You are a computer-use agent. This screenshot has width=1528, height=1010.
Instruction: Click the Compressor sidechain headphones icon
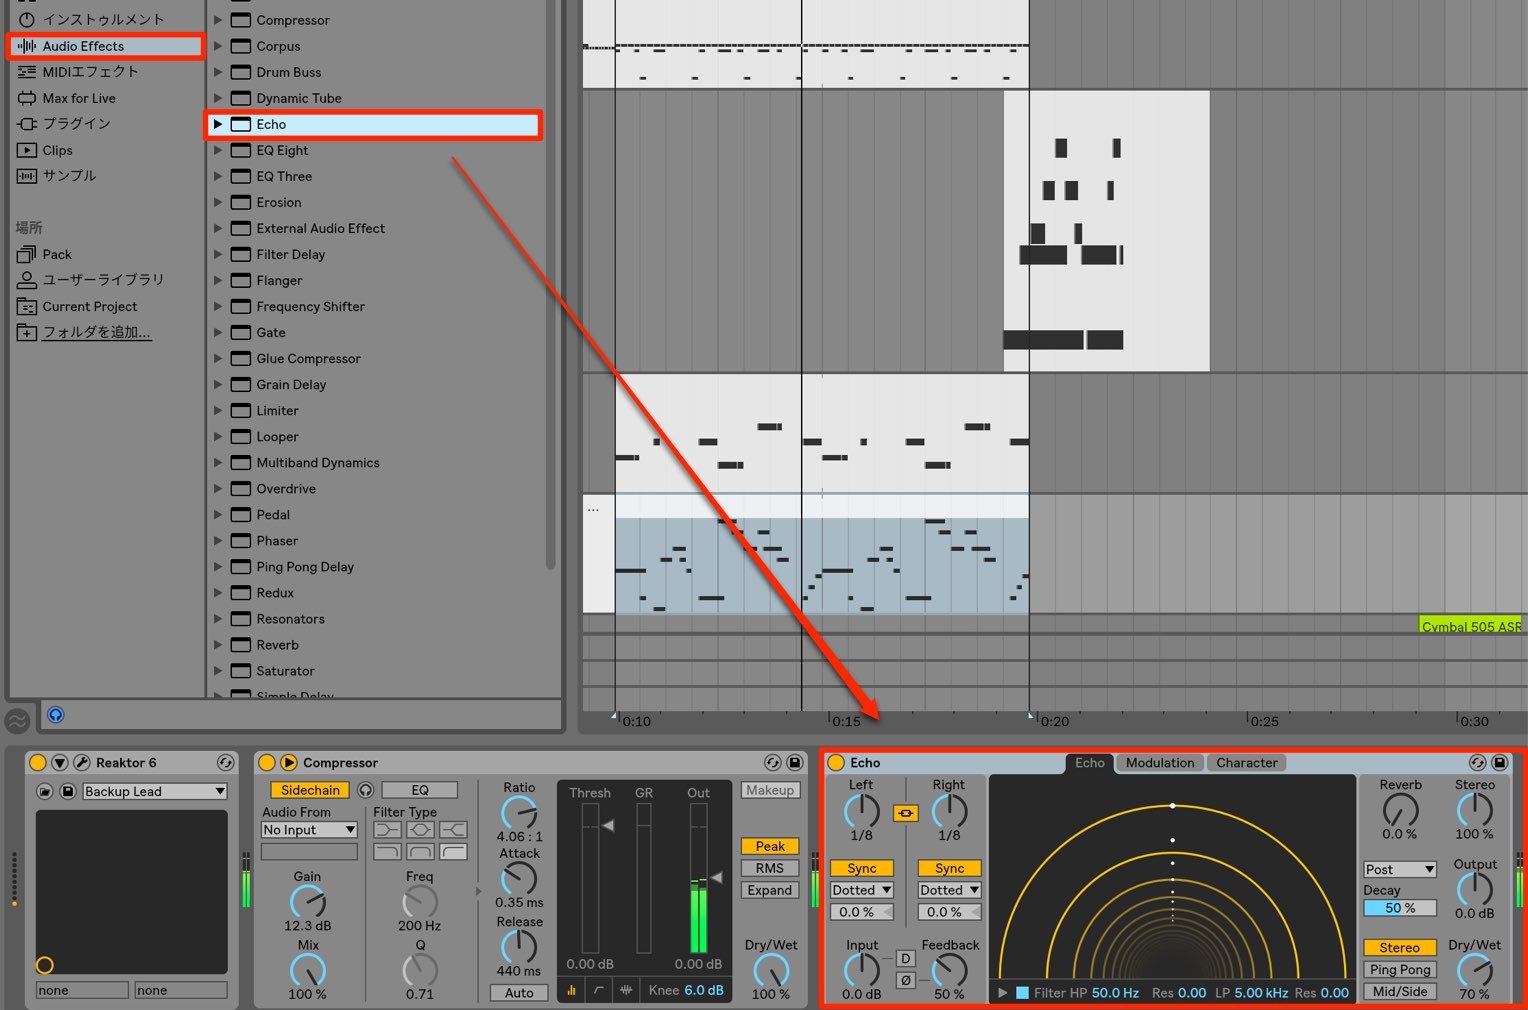point(366,790)
